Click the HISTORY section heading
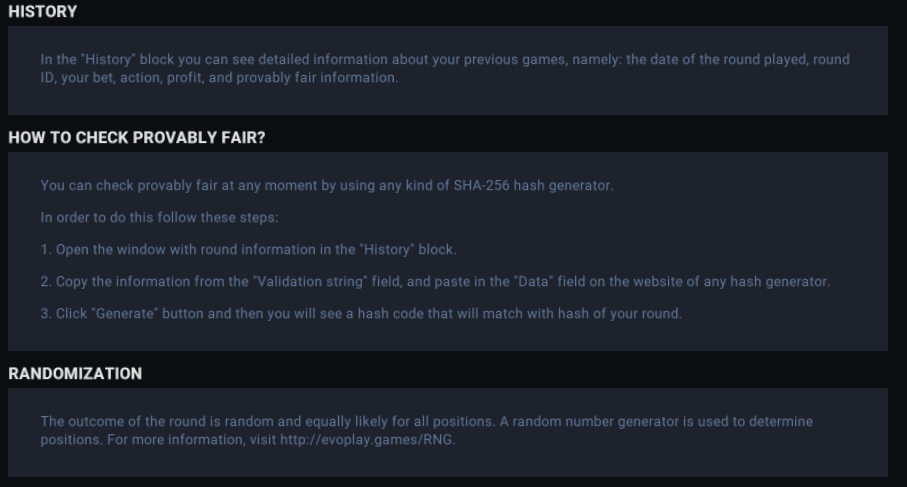This screenshot has height=487, width=907. point(43,12)
